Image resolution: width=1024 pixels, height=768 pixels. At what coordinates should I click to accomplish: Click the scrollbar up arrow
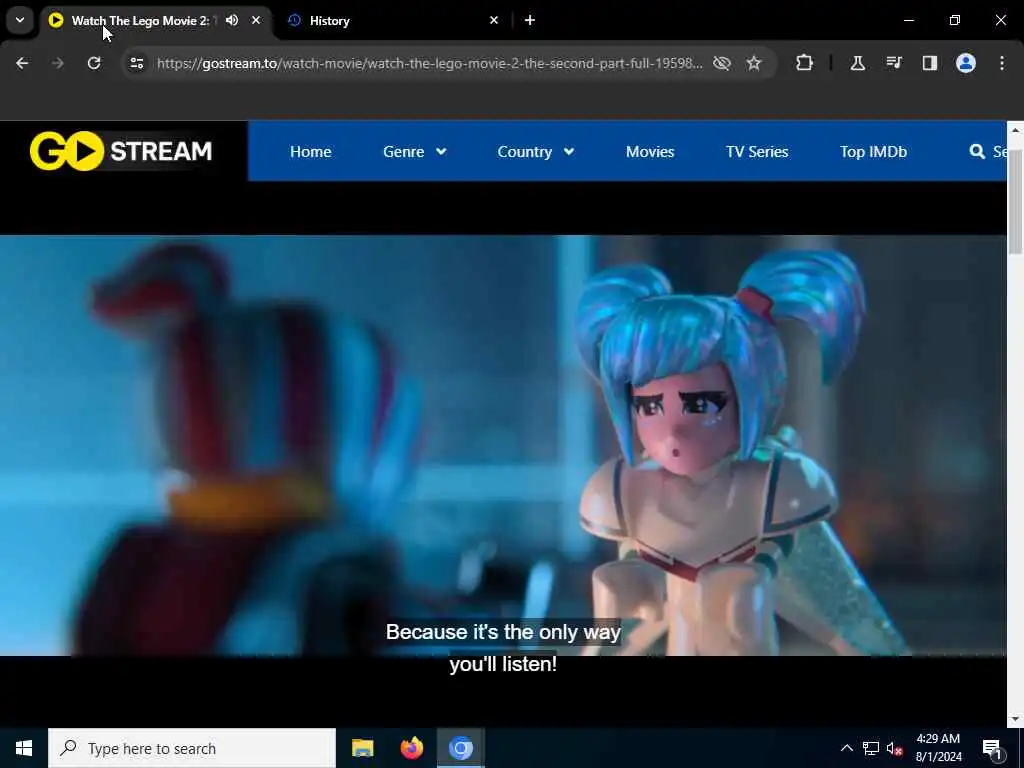tap(1015, 130)
